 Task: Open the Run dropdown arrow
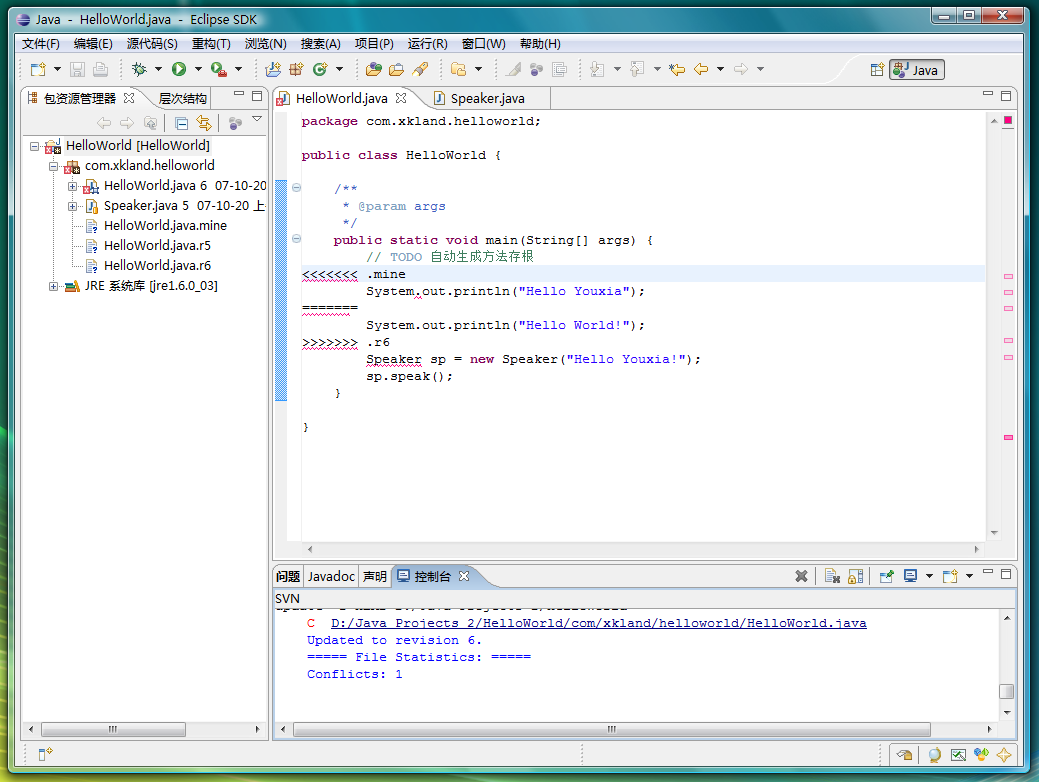(x=198, y=69)
